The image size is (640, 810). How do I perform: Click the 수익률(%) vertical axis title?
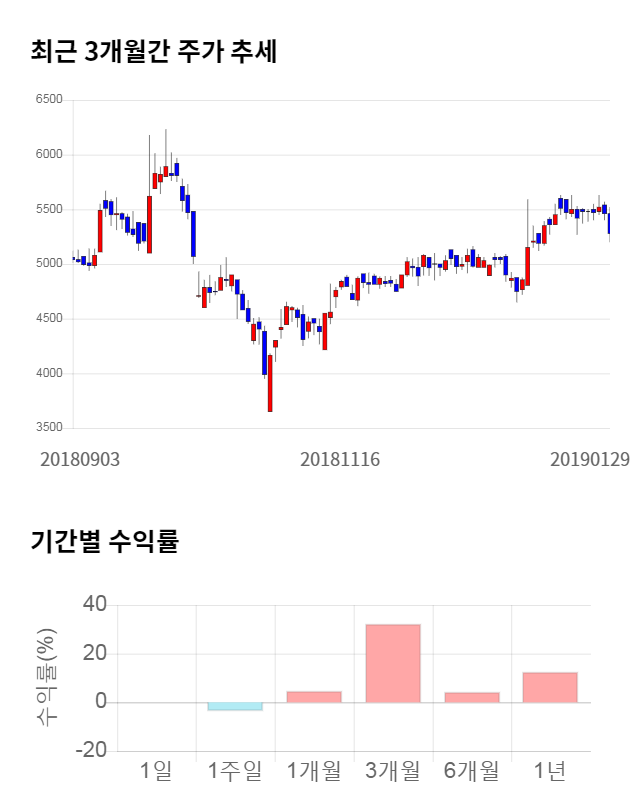click(x=47, y=678)
